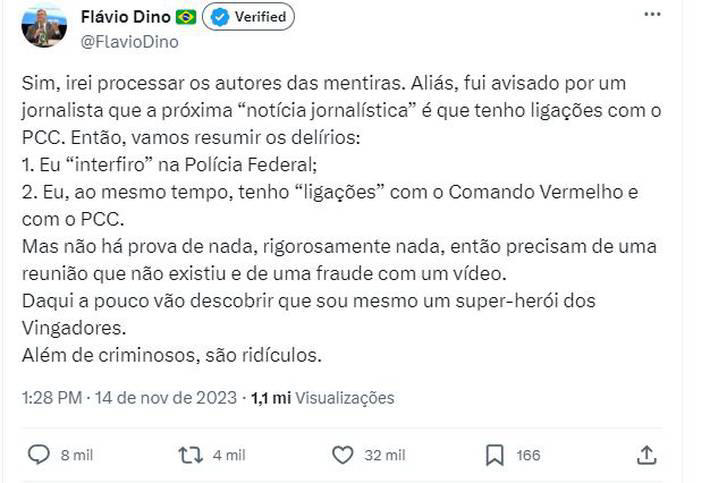Click the "4 mil" reposts count
The width and height of the screenshot is (710, 483).
[x=229, y=455]
